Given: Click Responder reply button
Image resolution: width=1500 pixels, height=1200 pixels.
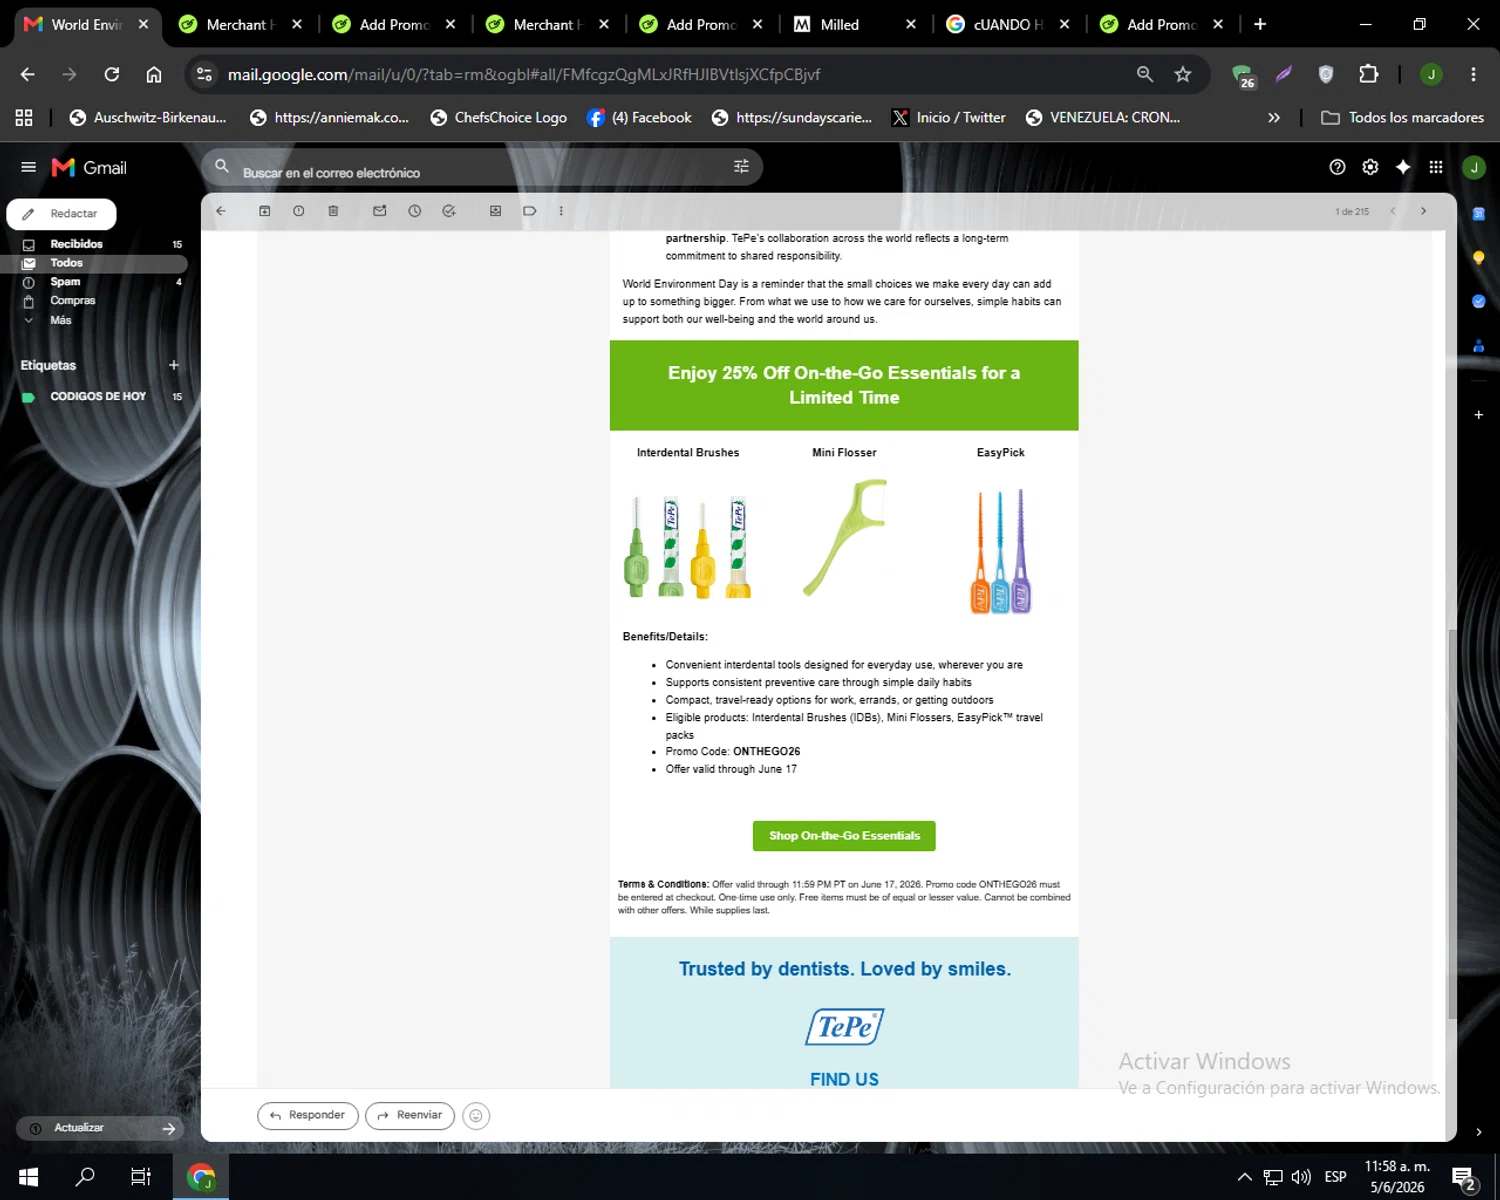Looking at the screenshot, I should [308, 1115].
